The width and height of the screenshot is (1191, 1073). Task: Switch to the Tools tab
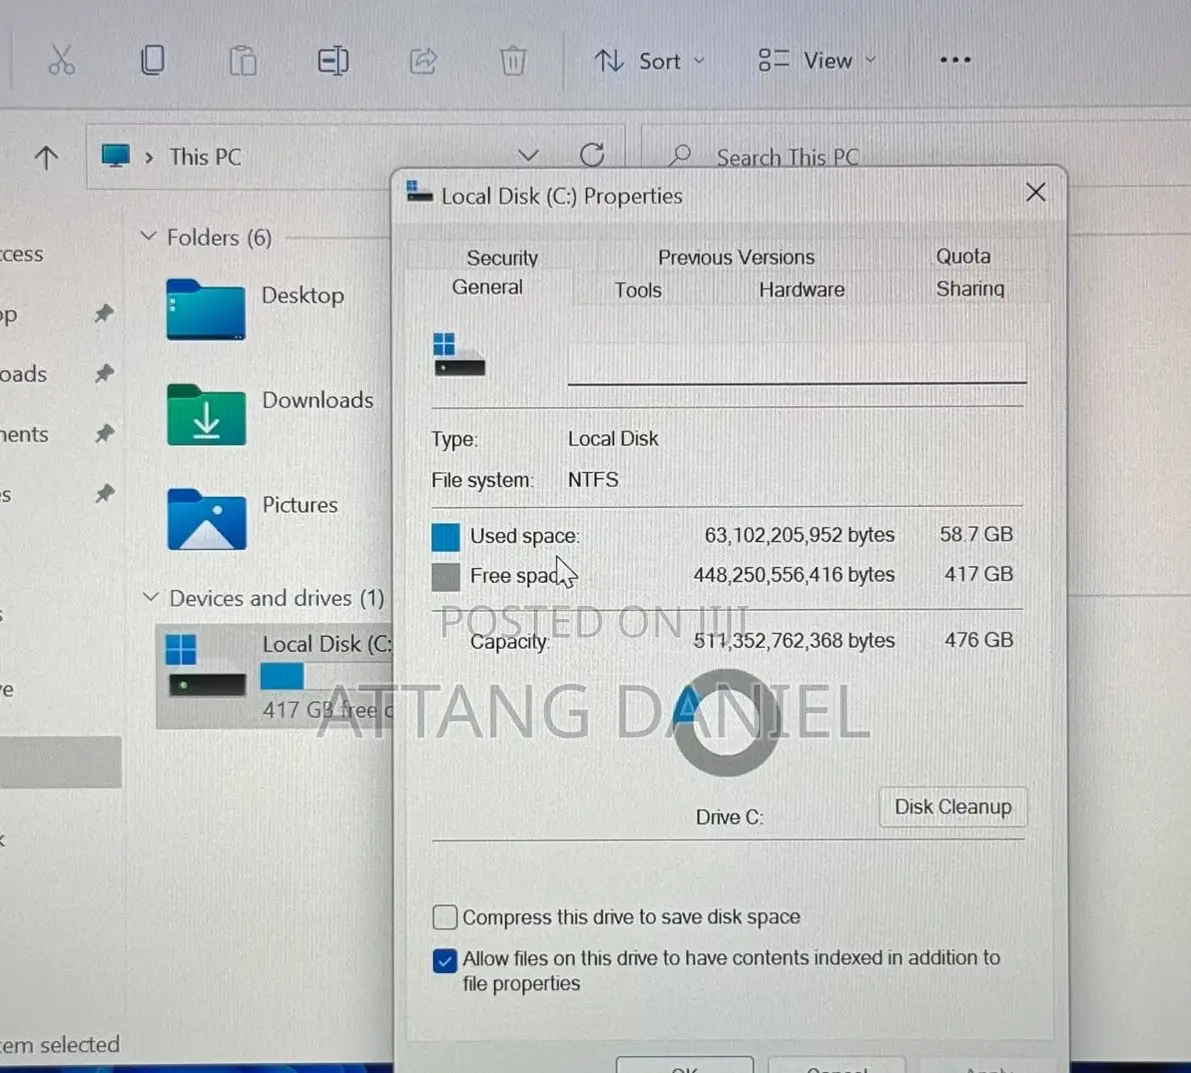point(637,290)
